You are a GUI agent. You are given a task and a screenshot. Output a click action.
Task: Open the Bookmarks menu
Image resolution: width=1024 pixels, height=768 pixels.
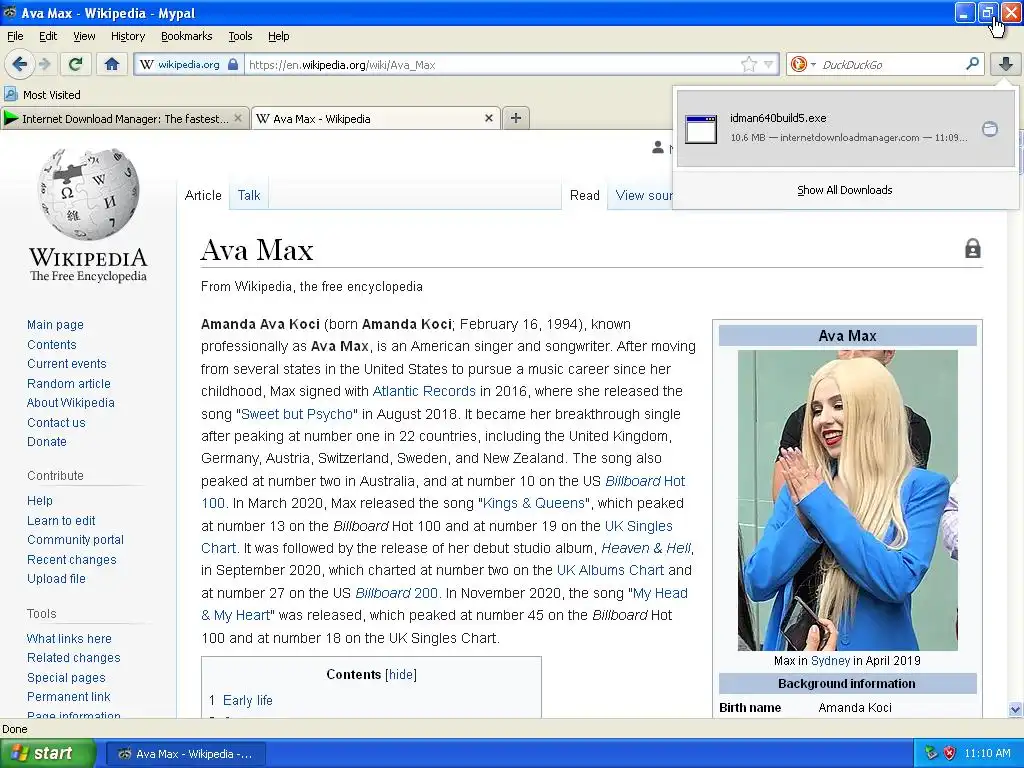[x=186, y=36]
